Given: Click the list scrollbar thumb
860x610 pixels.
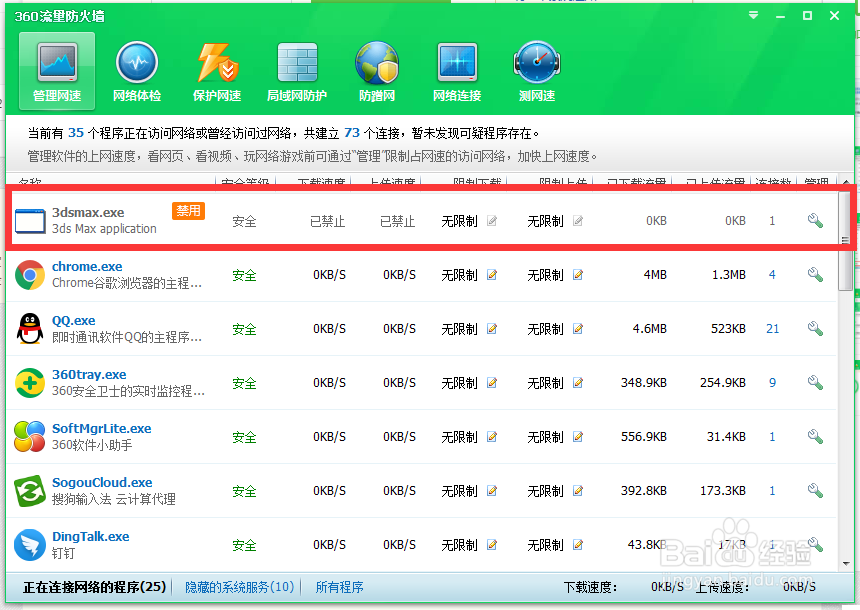Looking at the screenshot, I should tap(845, 240).
